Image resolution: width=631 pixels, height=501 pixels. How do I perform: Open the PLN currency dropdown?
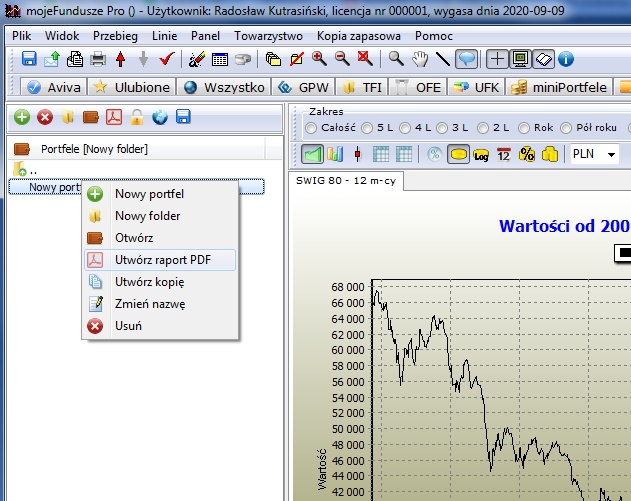[609, 155]
